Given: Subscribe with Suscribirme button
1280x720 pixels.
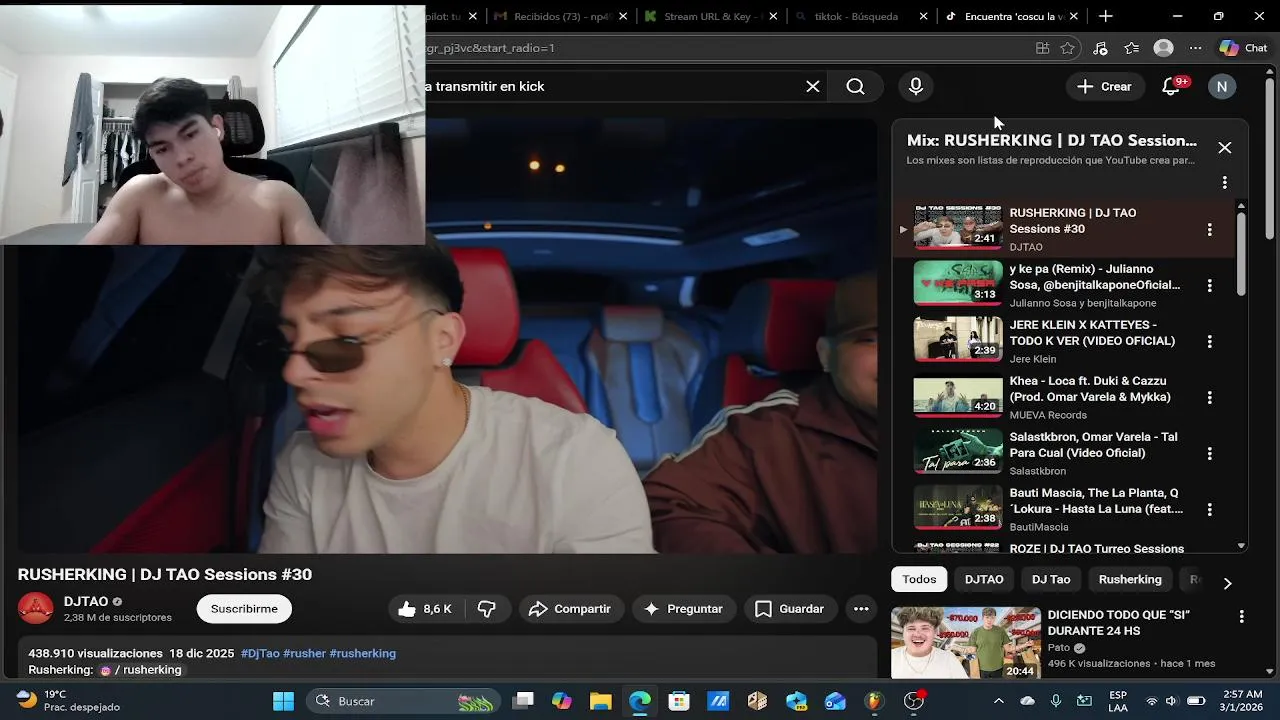Looking at the screenshot, I should click(x=244, y=609).
